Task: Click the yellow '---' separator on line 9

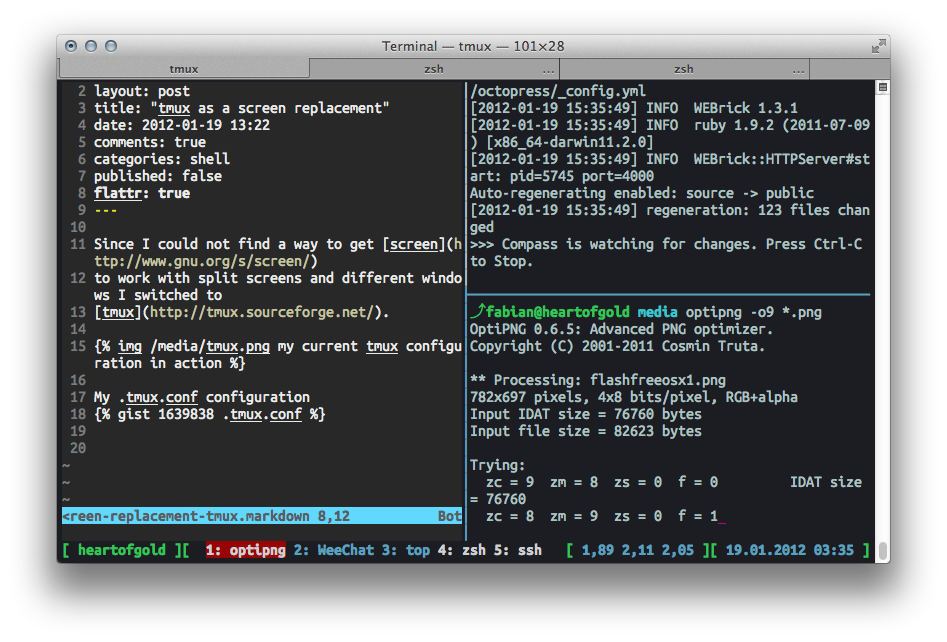Action: [x=106, y=210]
